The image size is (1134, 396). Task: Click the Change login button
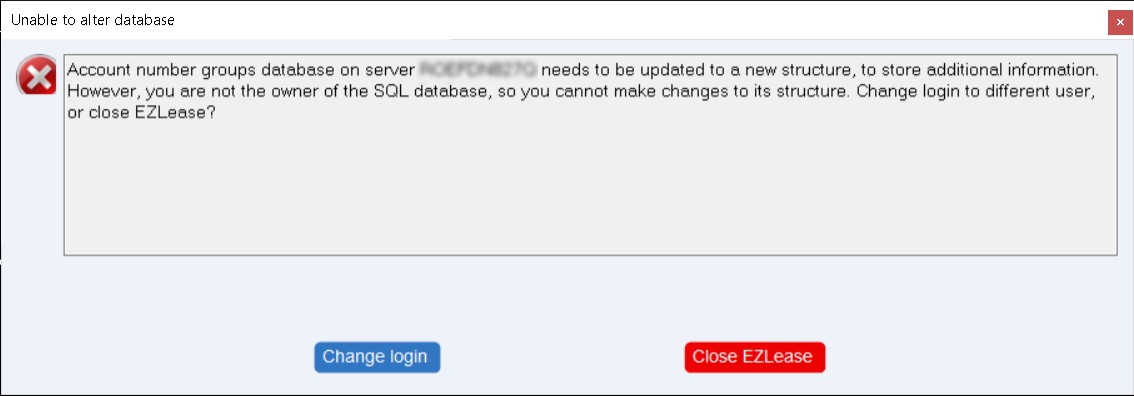[377, 357]
